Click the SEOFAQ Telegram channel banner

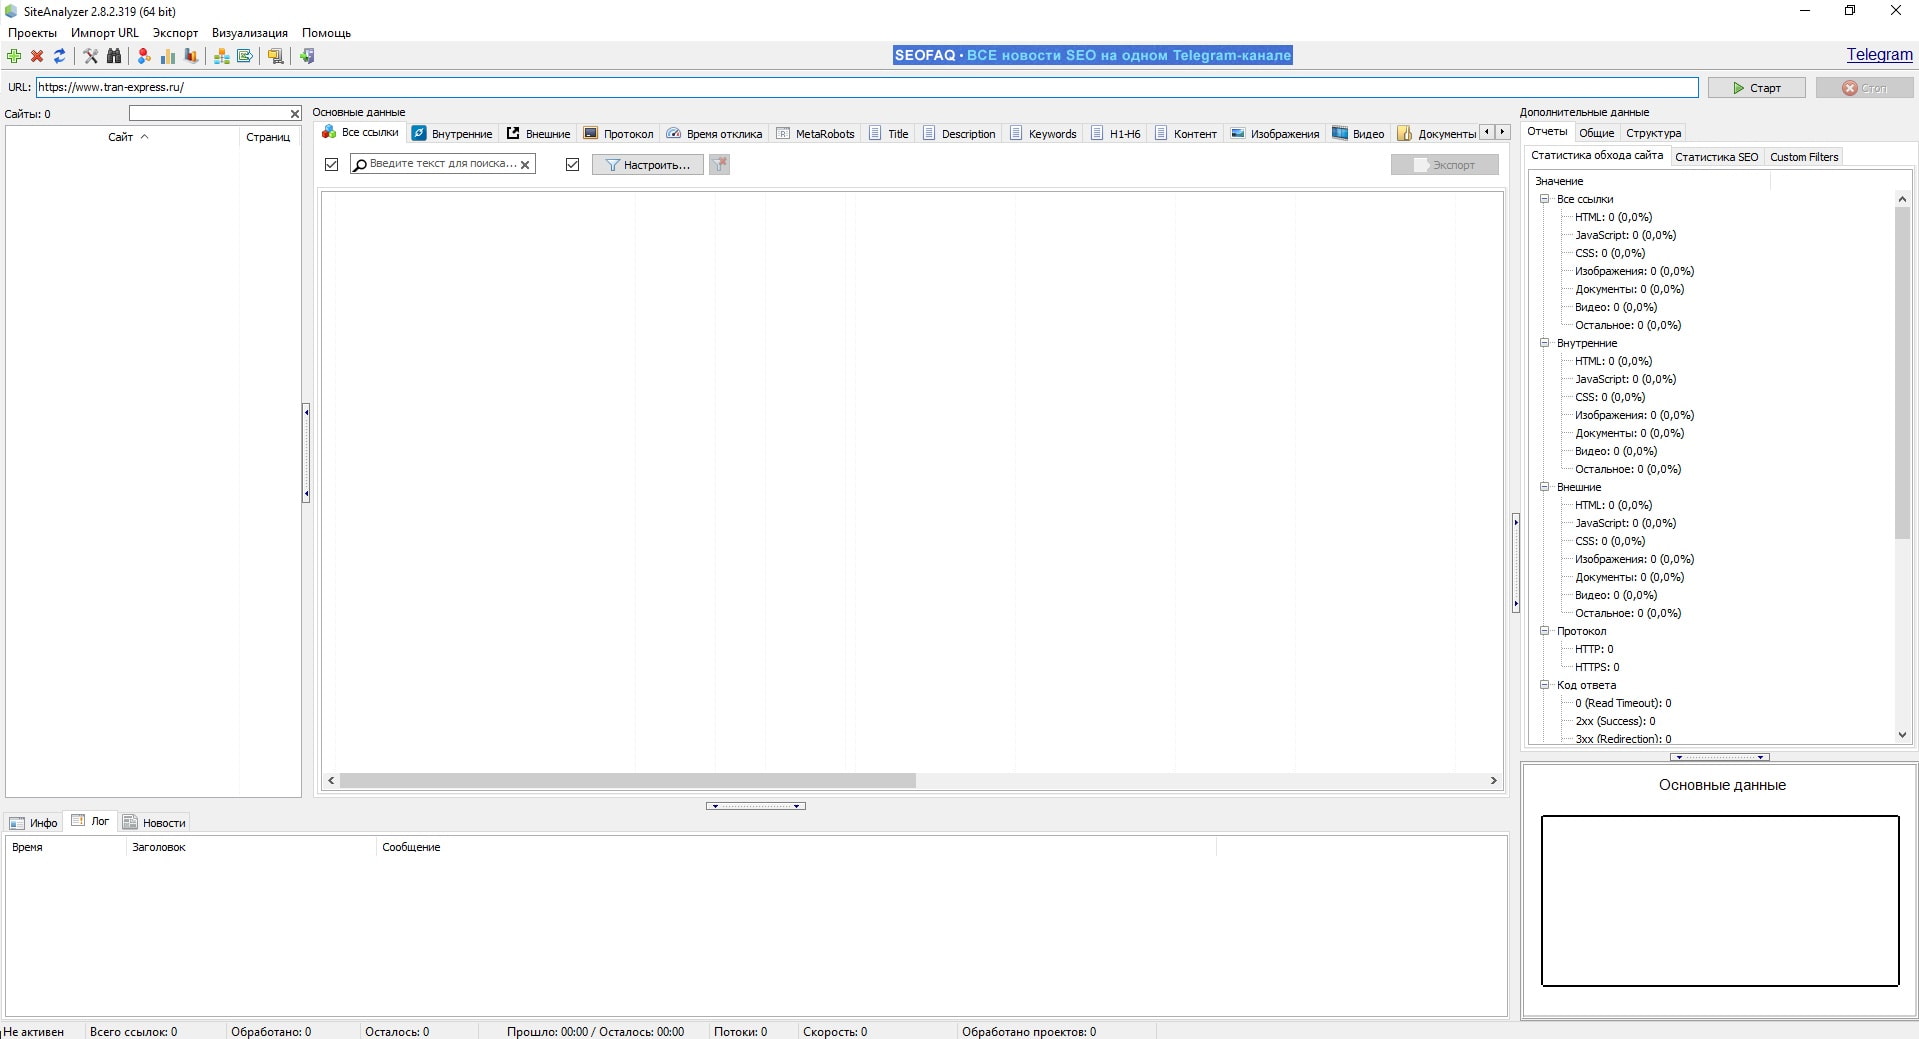(1092, 55)
